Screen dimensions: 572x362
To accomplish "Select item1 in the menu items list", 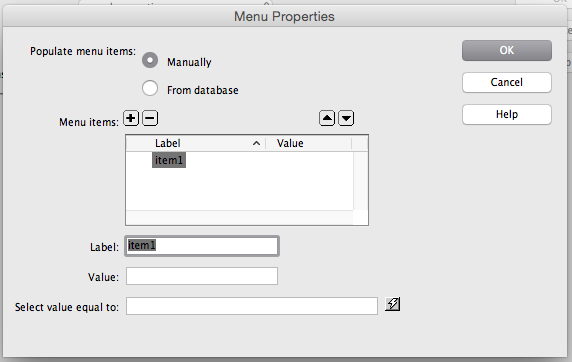I will click(x=169, y=160).
